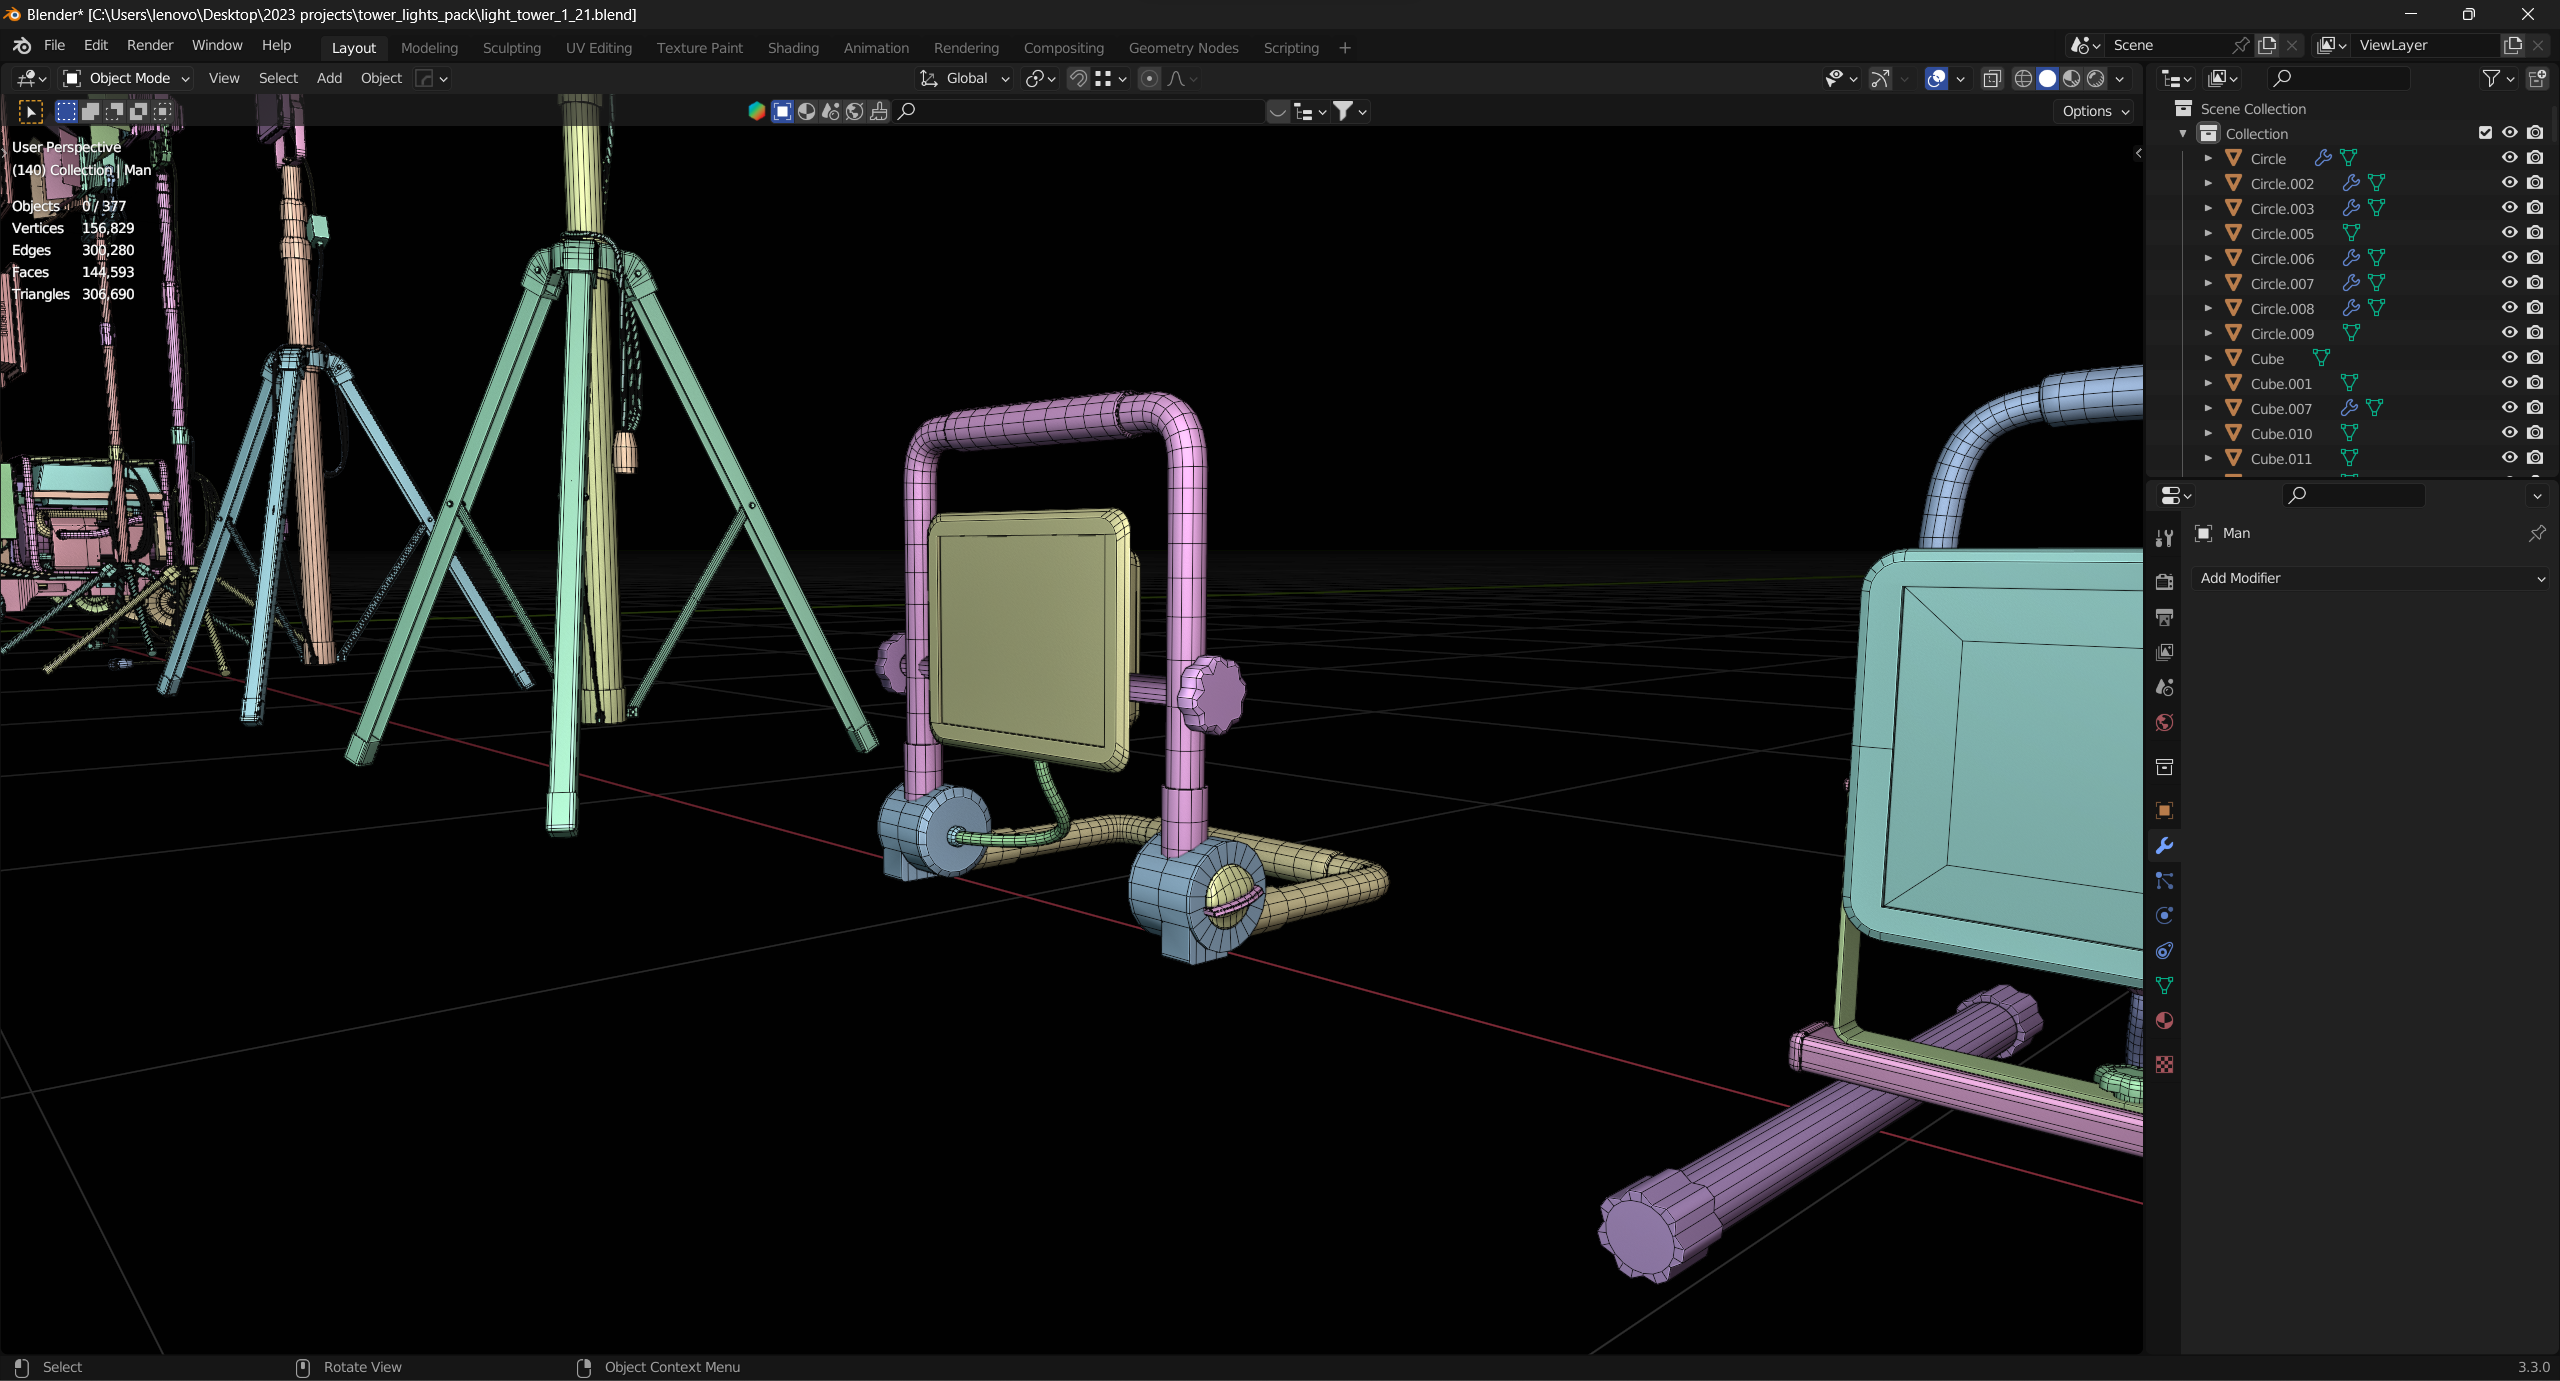Open the Add menu in viewport header

tap(329, 78)
